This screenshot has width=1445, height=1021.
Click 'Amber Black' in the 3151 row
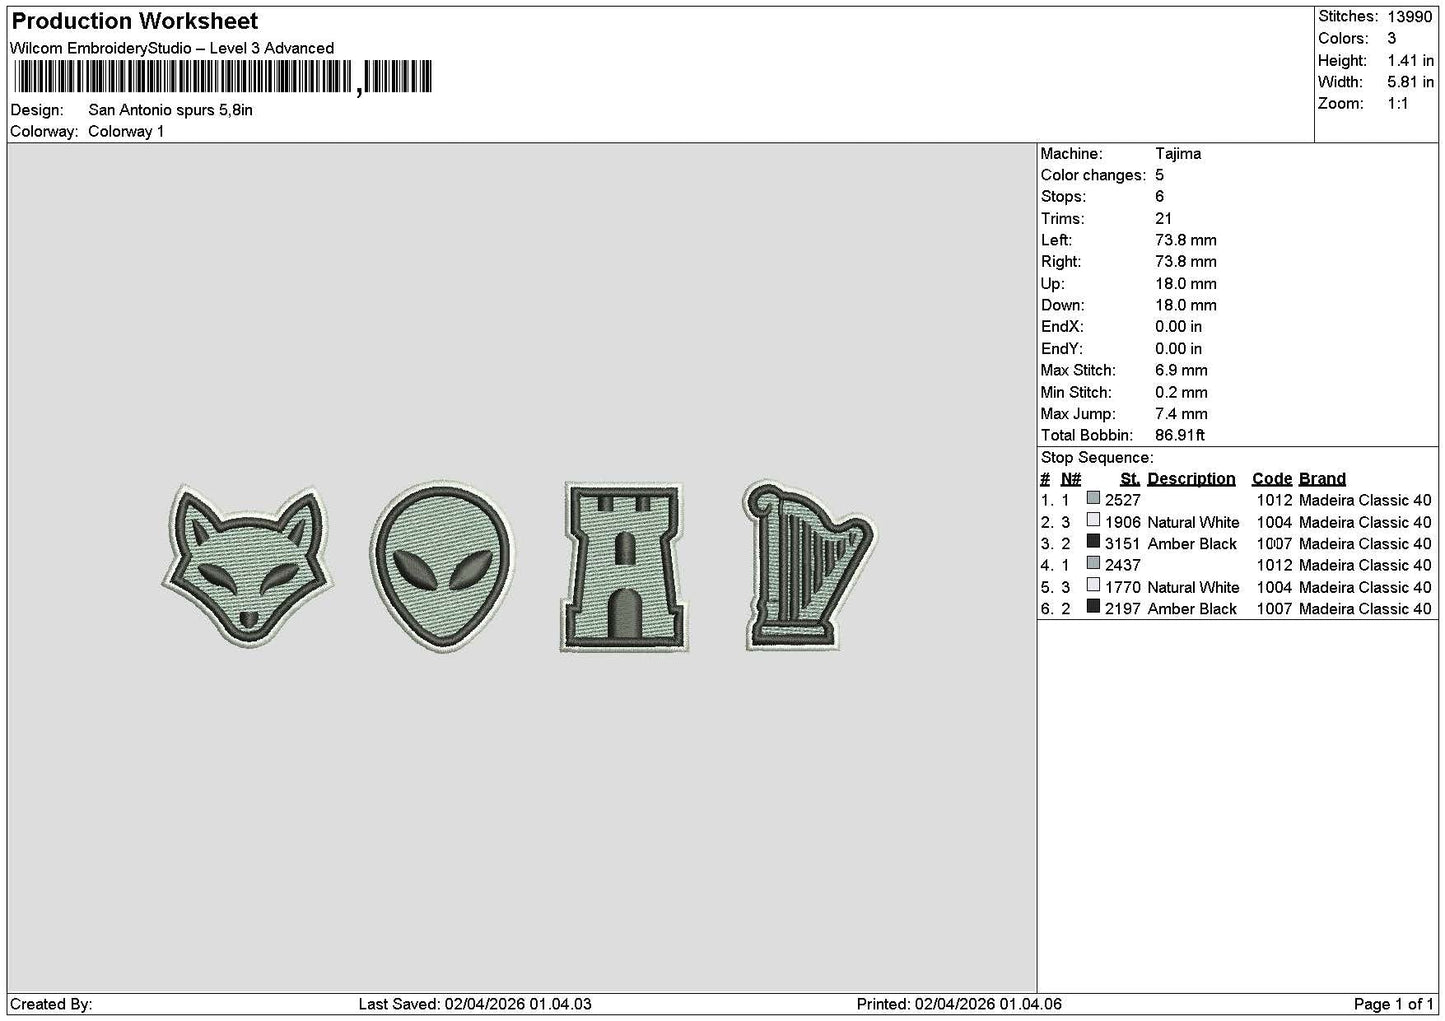point(1192,544)
